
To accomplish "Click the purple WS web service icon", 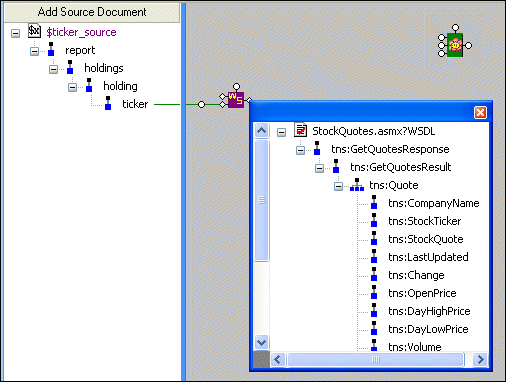I will (236, 100).
